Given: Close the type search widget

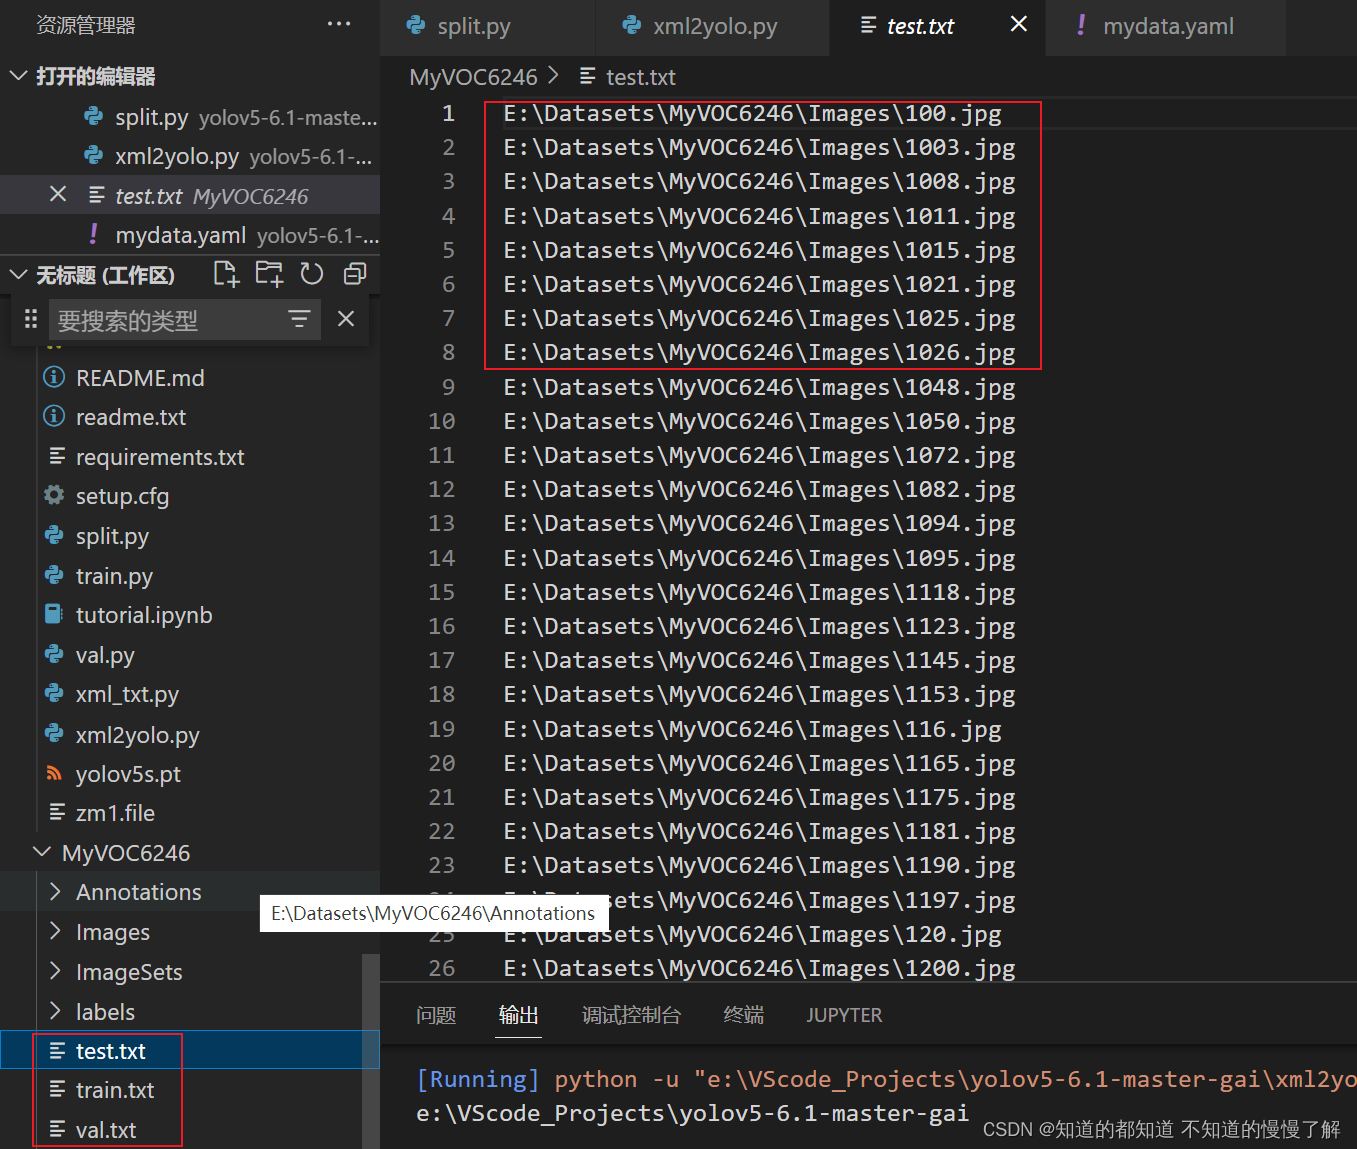Looking at the screenshot, I should (346, 319).
